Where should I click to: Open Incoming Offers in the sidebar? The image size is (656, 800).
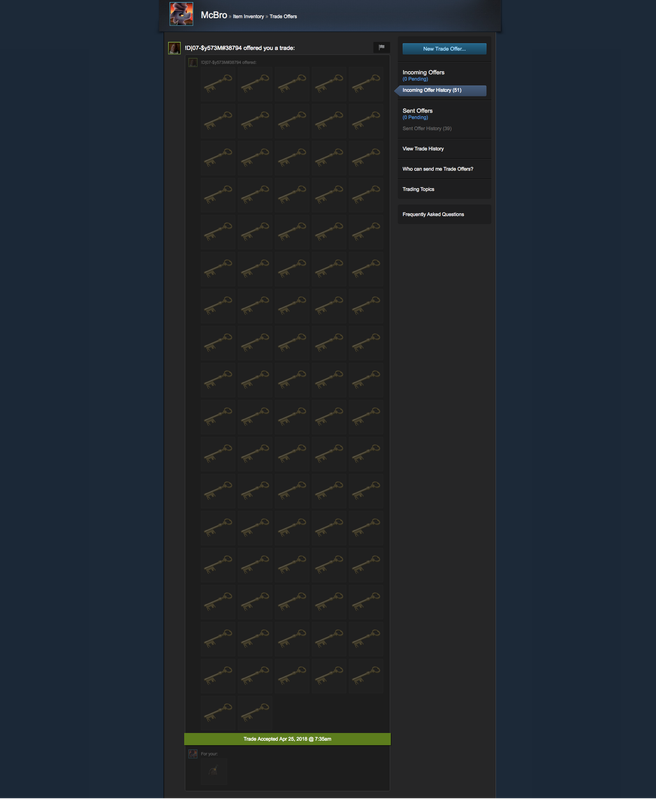point(423,72)
